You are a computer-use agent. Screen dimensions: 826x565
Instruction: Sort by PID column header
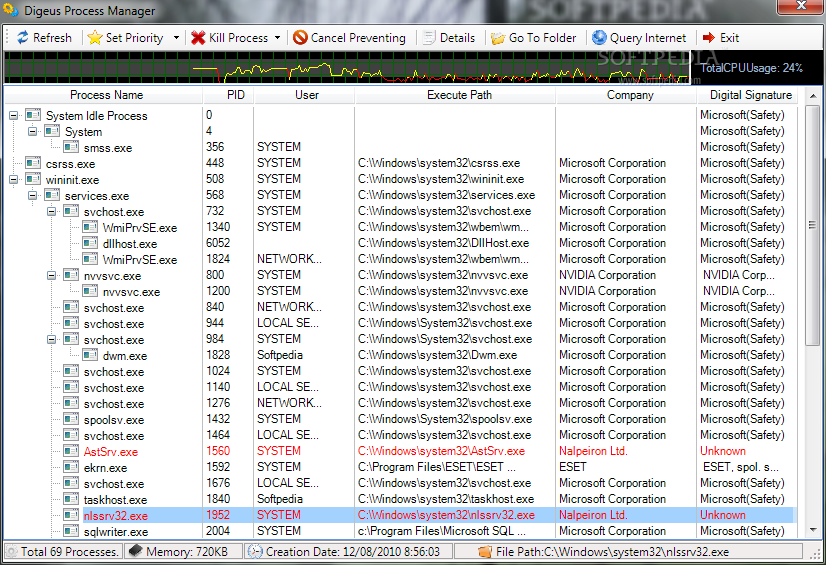click(229, 95)
